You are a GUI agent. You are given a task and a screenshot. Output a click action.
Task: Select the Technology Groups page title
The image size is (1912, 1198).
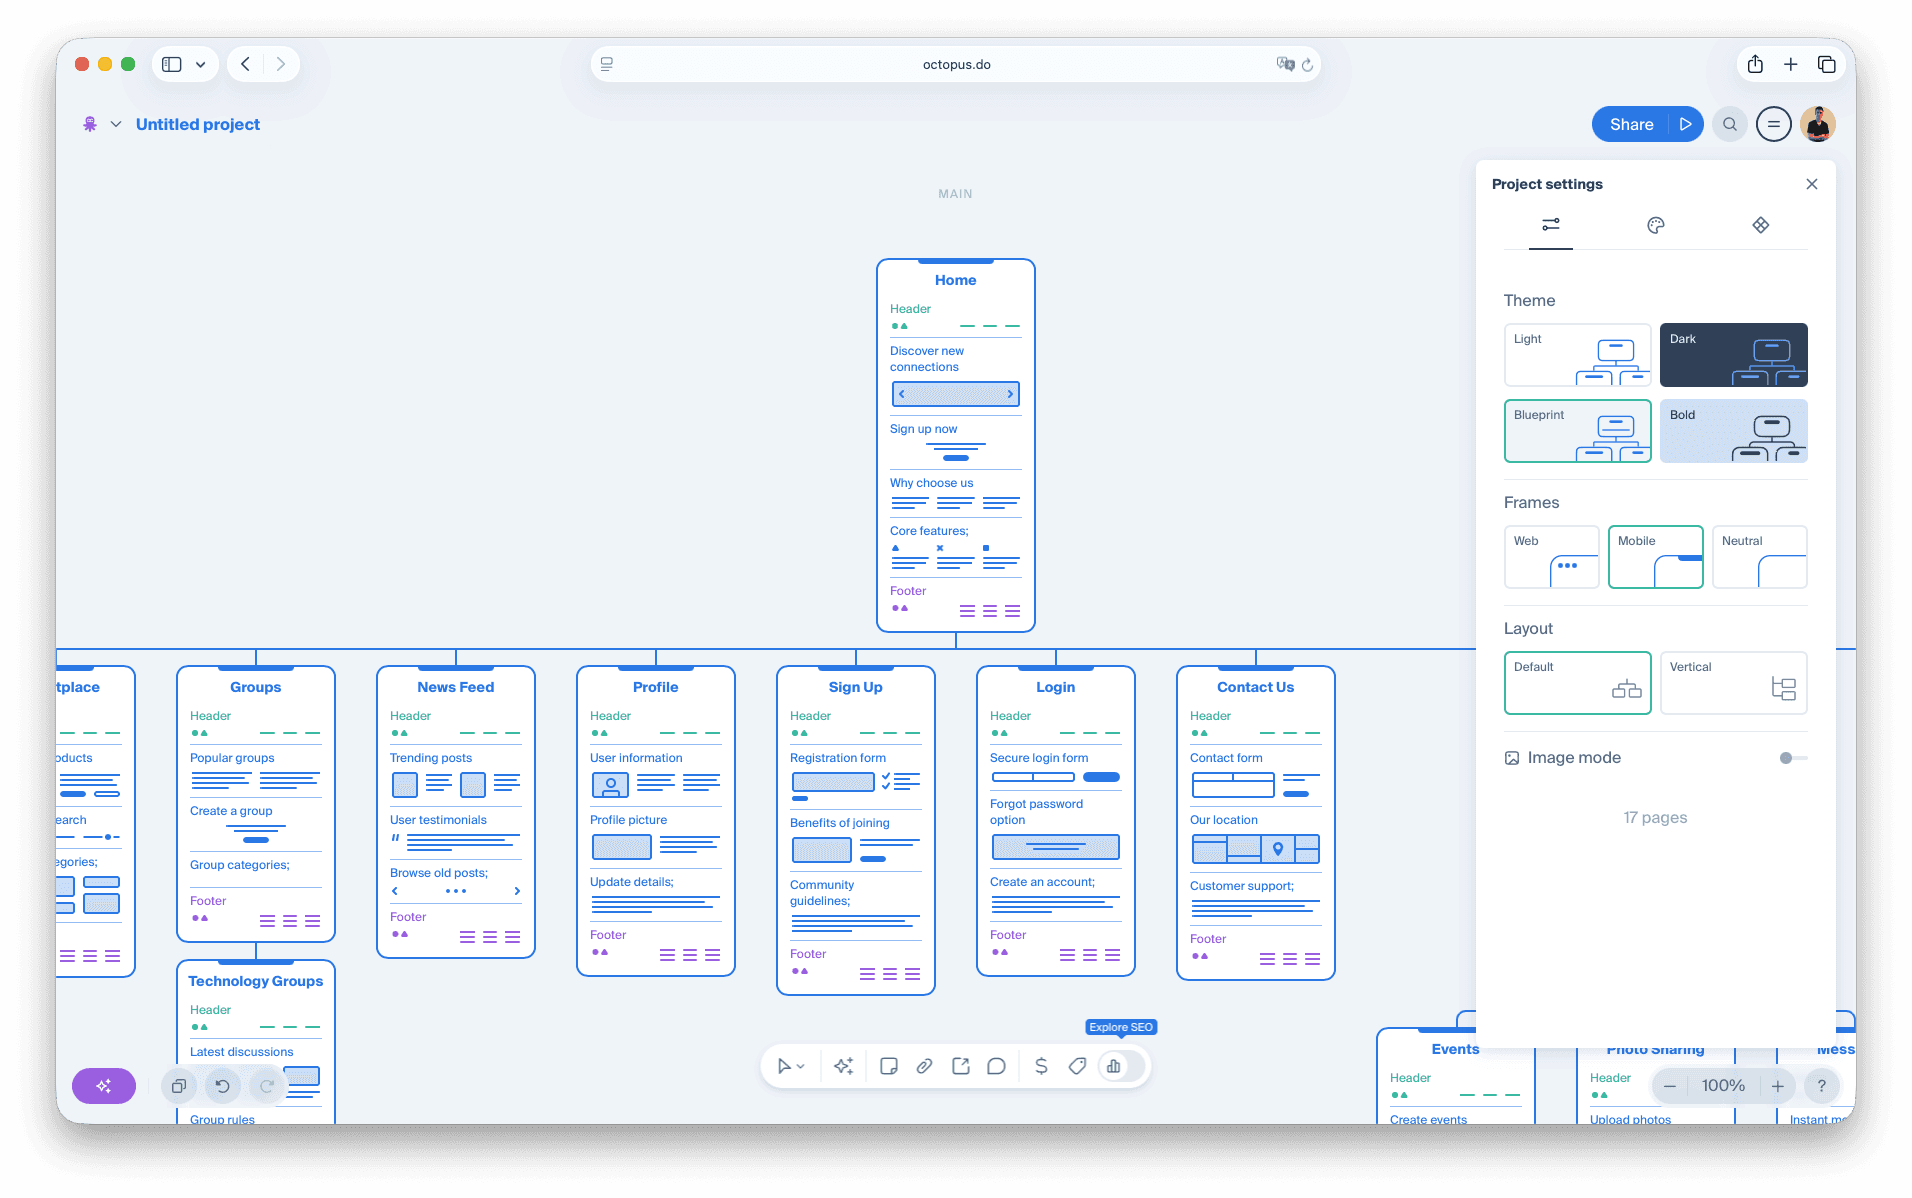(x=255, y=981)
